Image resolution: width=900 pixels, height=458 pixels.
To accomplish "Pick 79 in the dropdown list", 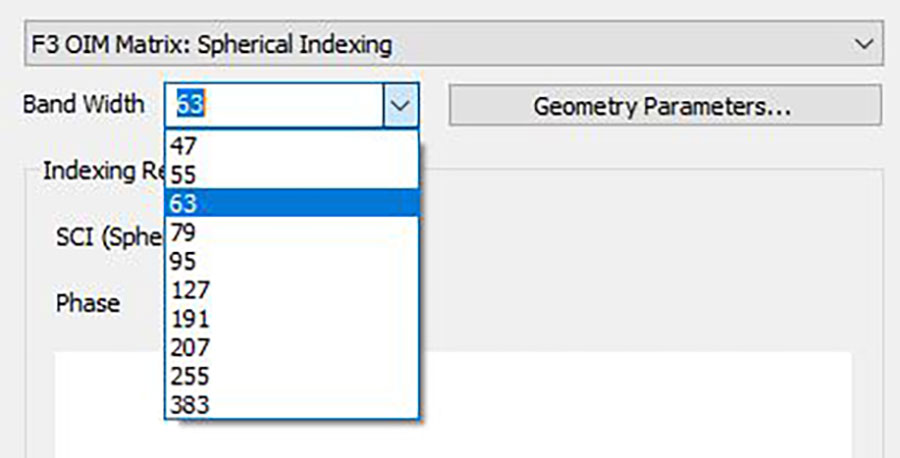I will 292,232.
